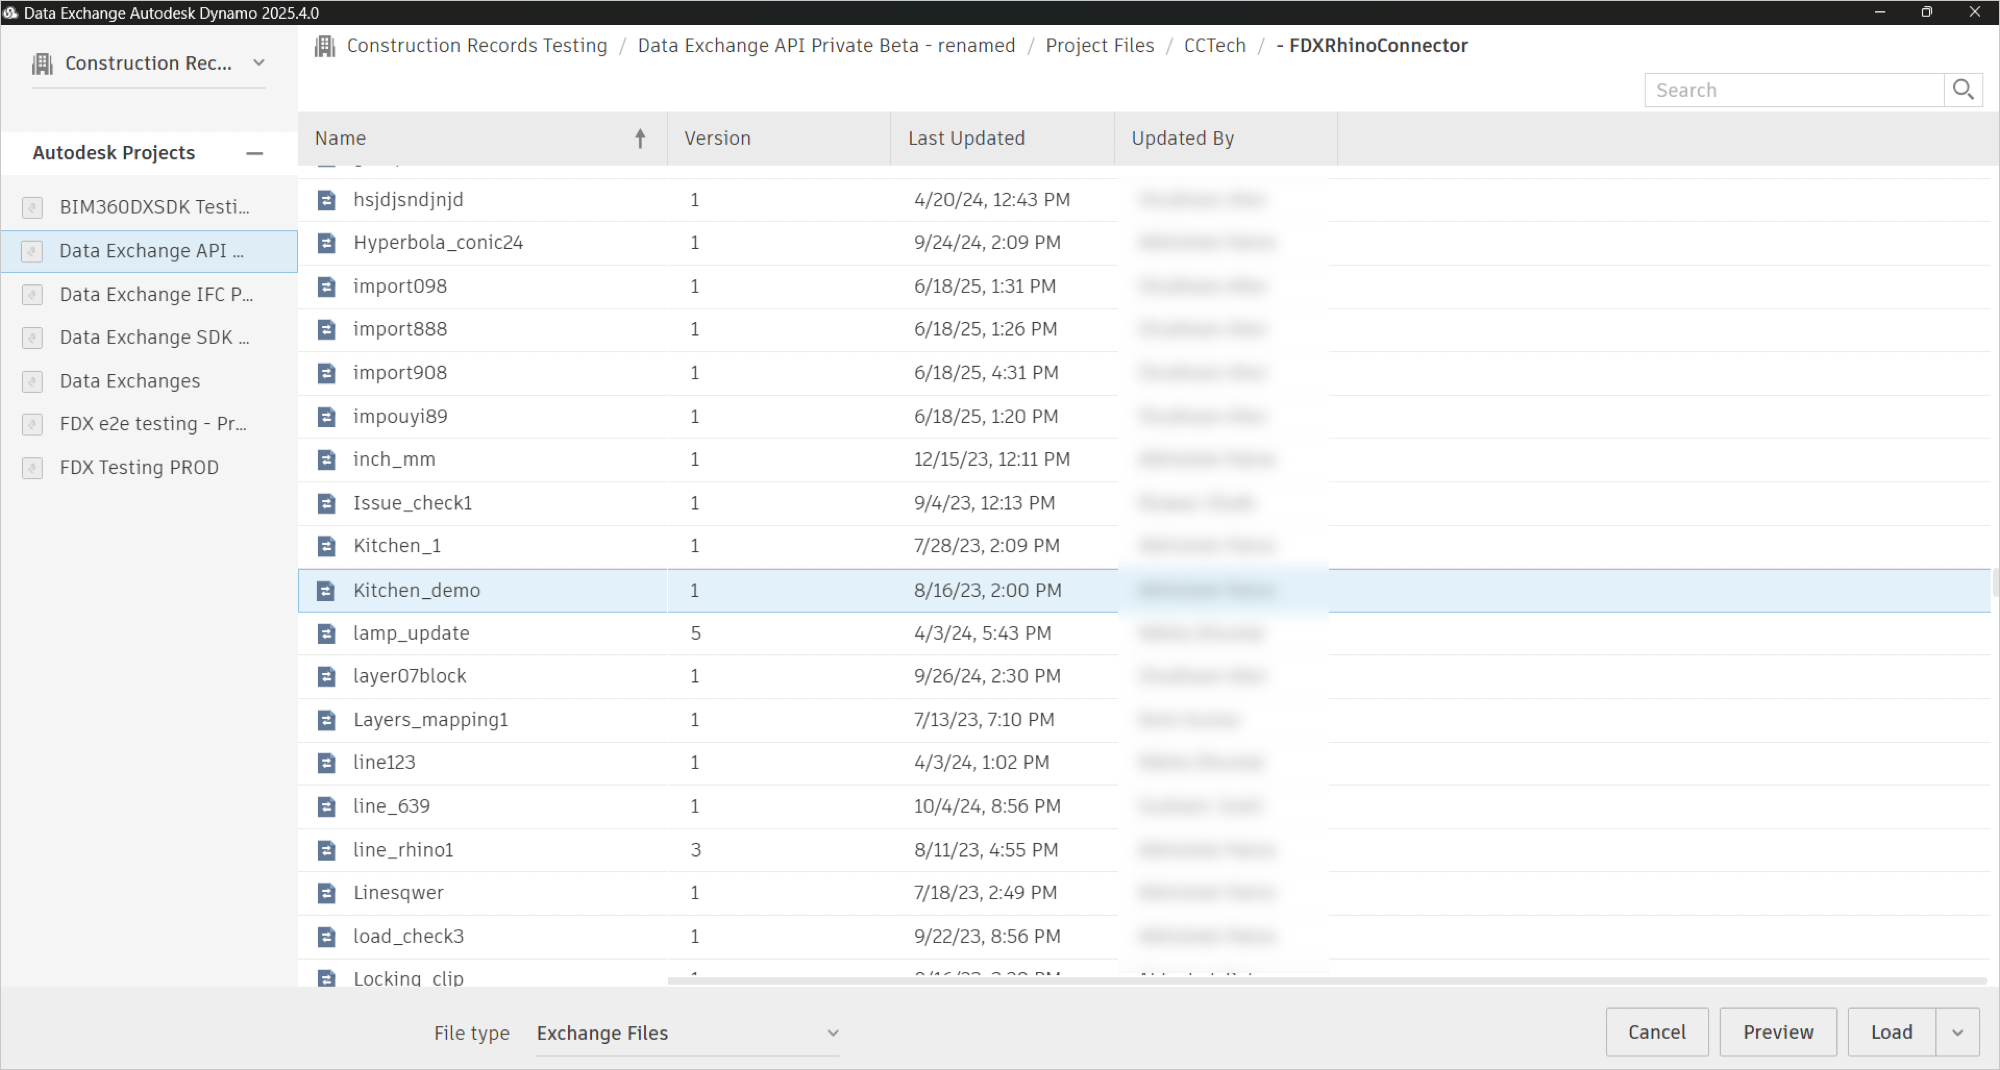Screen dimensions: 2000x1070
Task: Select the Linesqwer file name
Action: [x=398, y=893]
